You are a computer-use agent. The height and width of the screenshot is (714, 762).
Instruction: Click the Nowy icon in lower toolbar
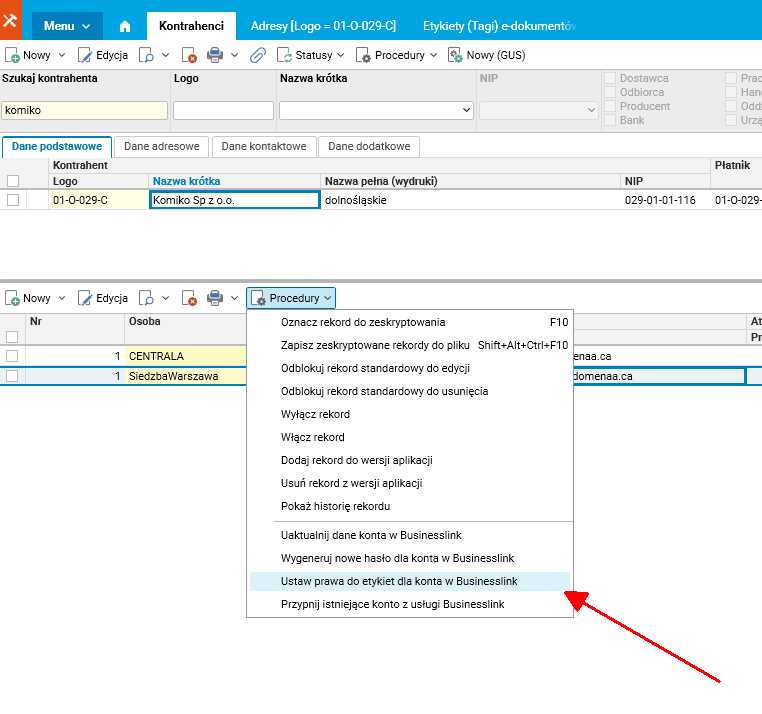12,298
